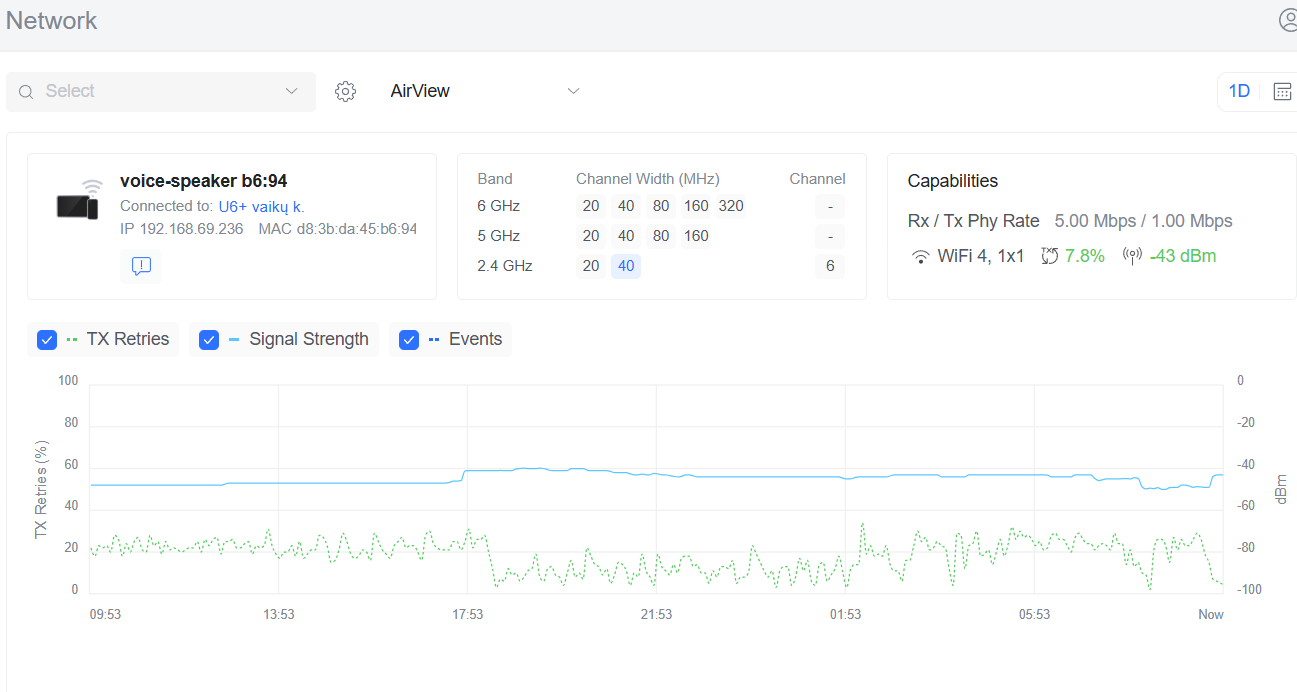Screen dimensions: 1297x692
Task: Select the 1D time range
Action: click(1239, 91)
